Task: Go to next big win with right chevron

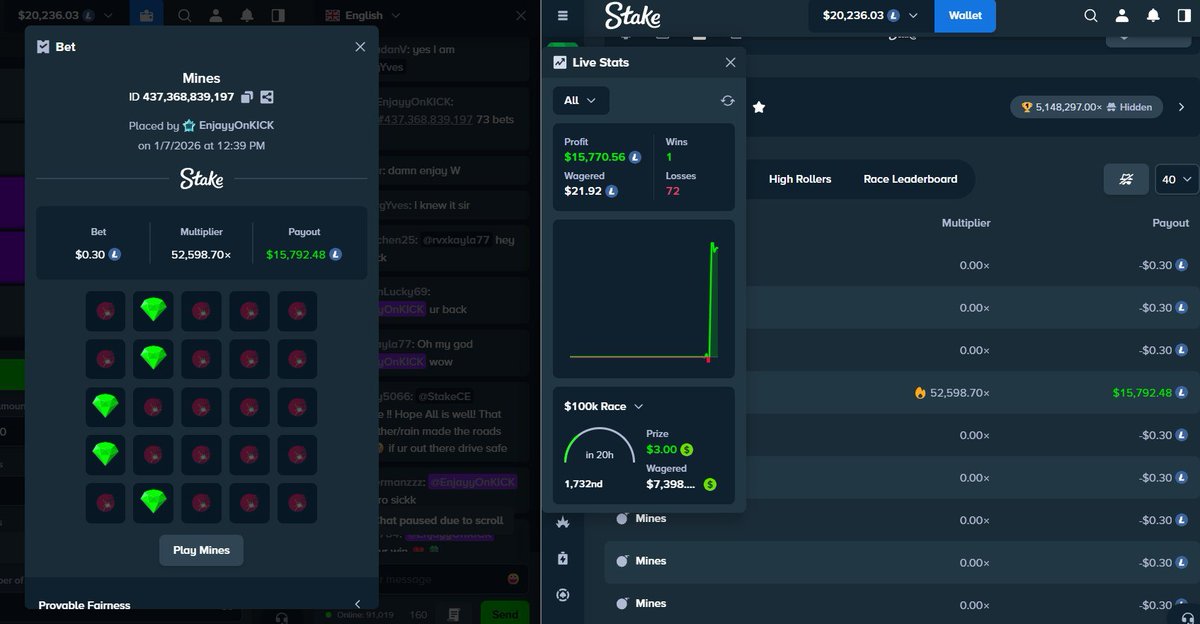Action: click(1180, 107)
